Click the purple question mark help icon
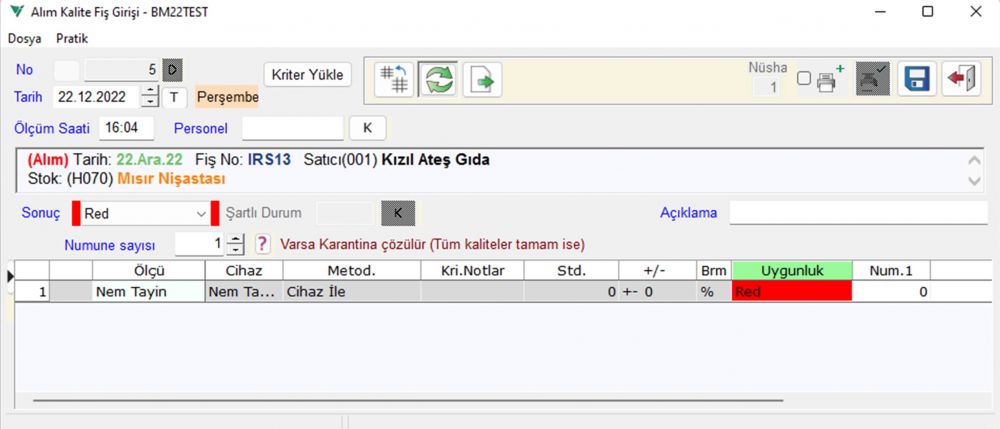 tap(263, 244)
